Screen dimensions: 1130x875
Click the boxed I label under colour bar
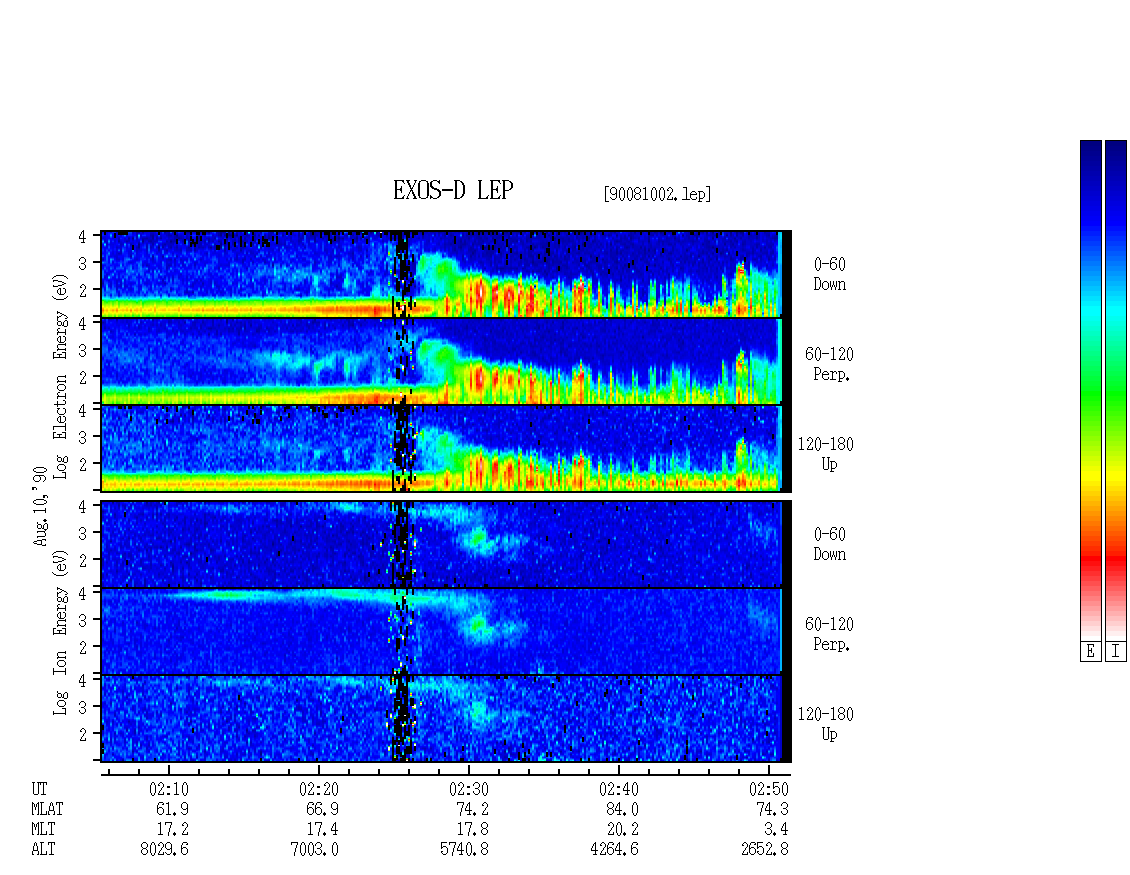(1116, 652)
